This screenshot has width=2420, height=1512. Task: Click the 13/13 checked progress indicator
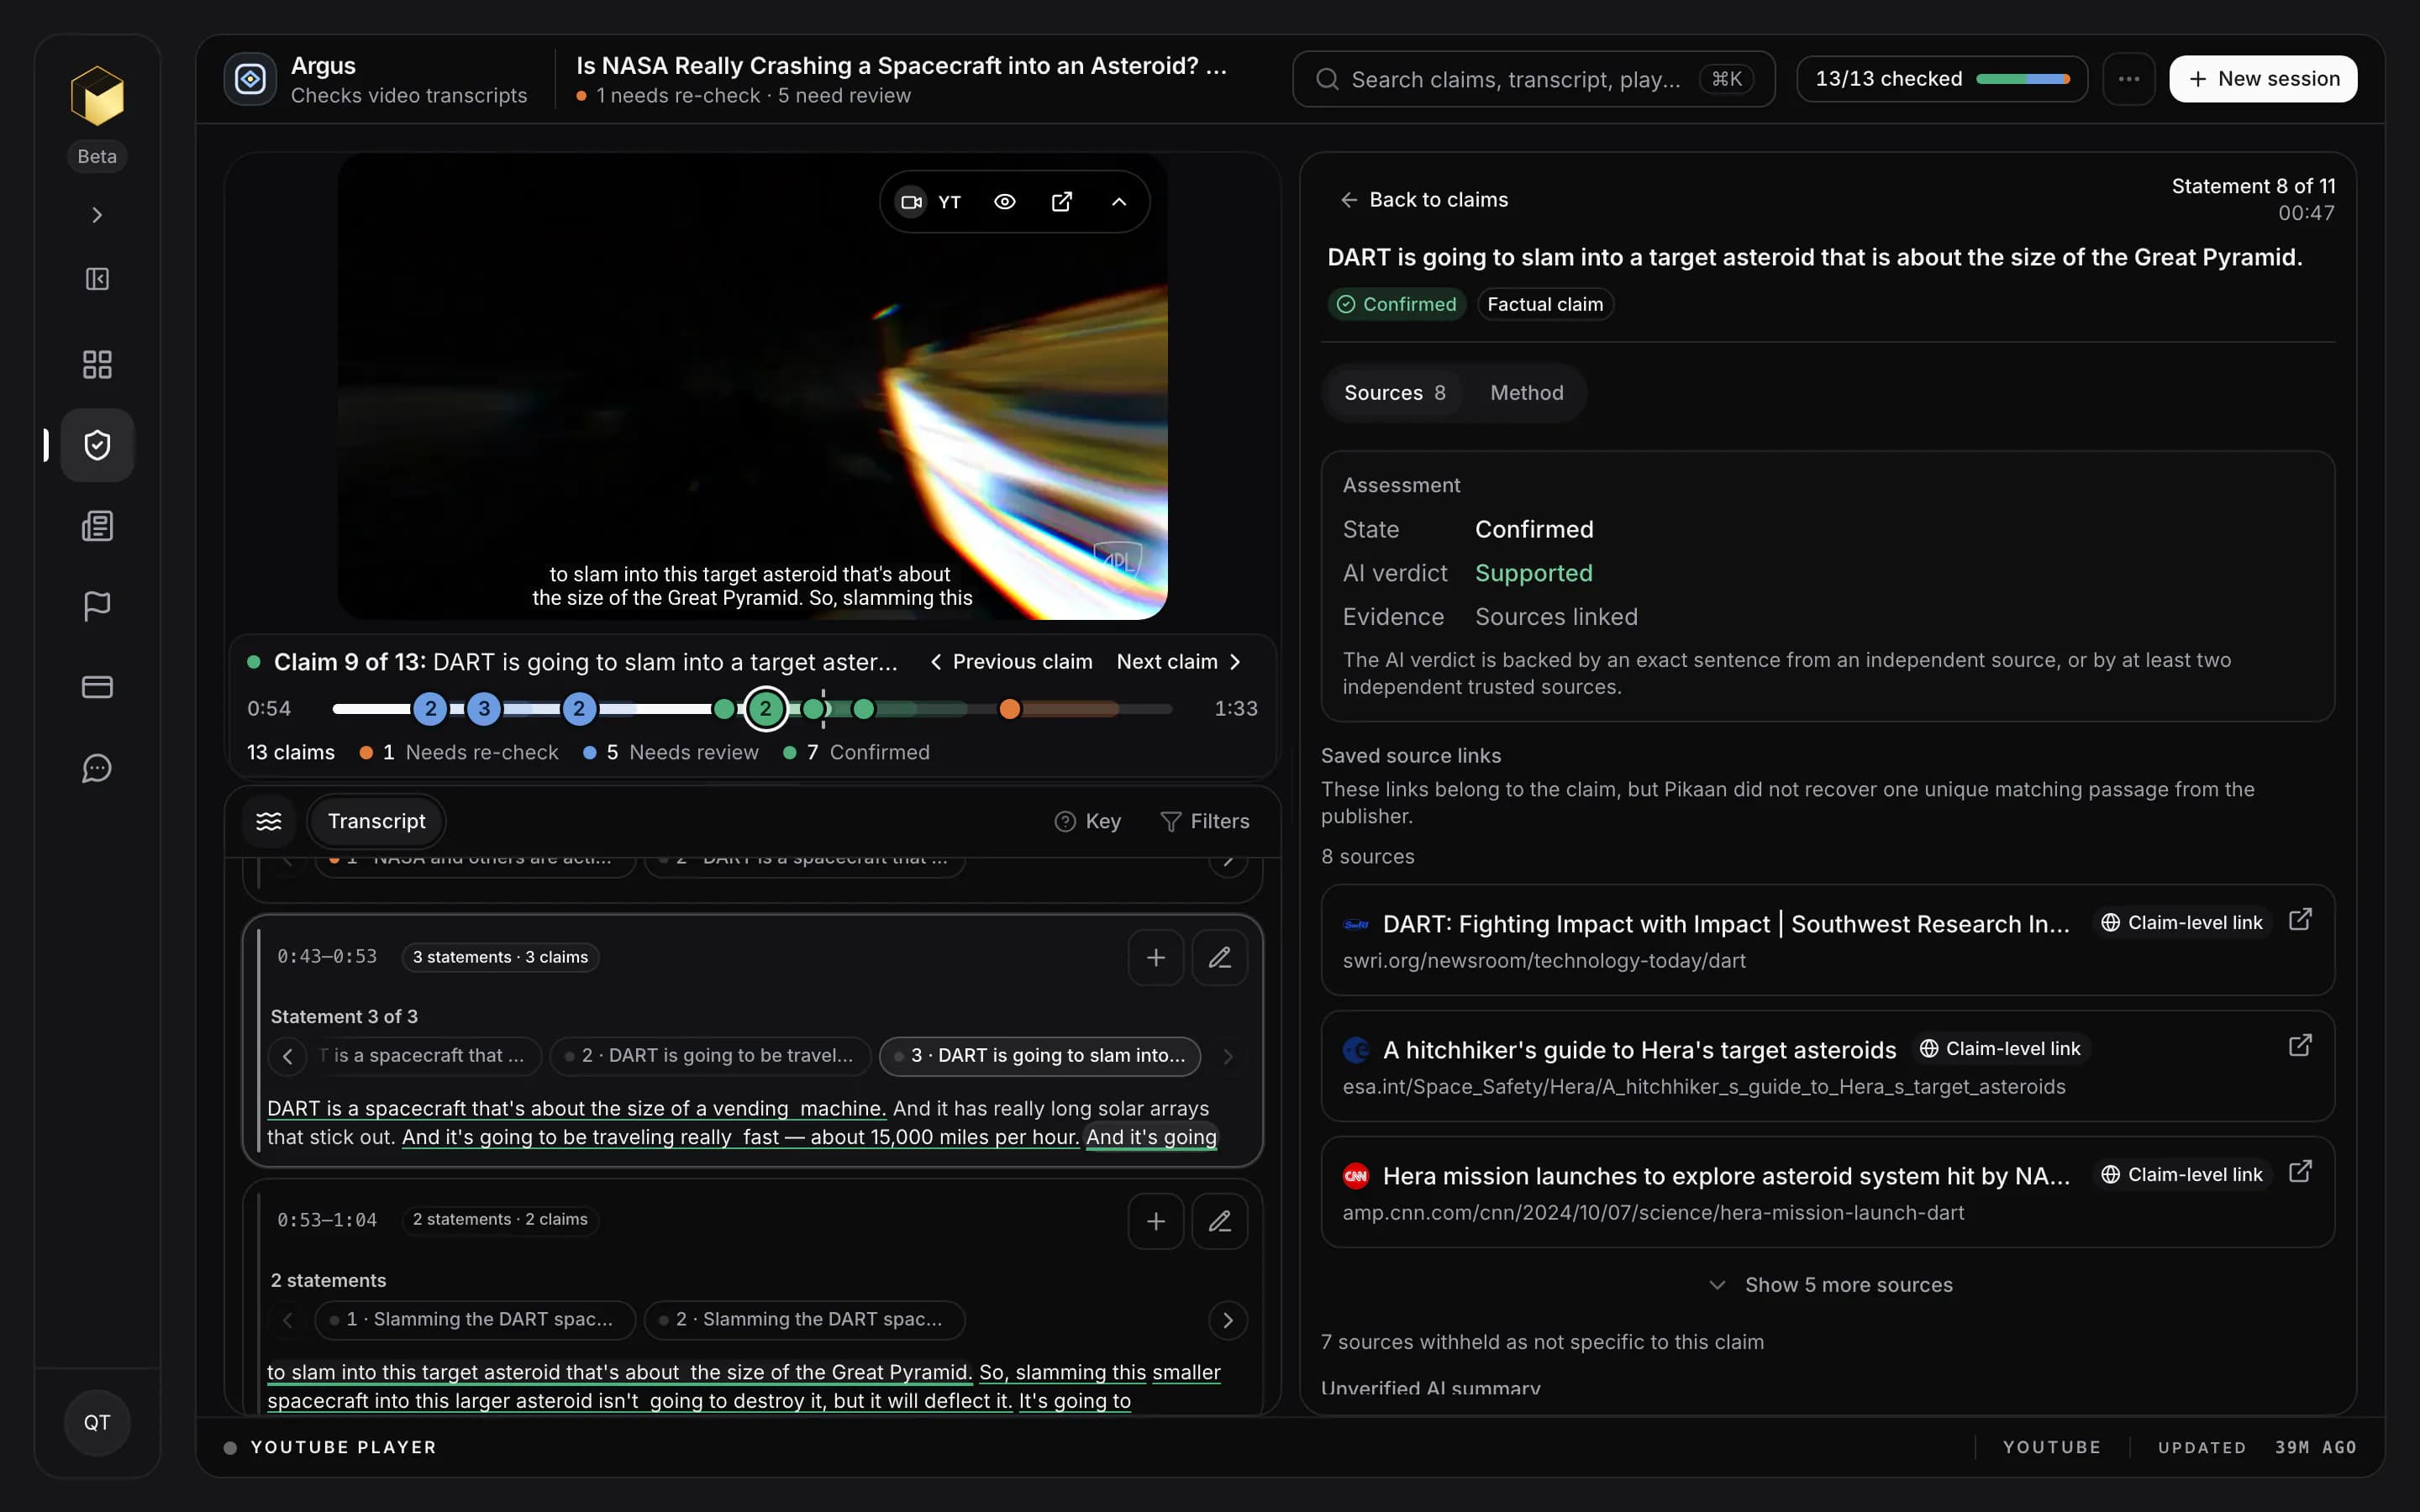[1941, 79]
